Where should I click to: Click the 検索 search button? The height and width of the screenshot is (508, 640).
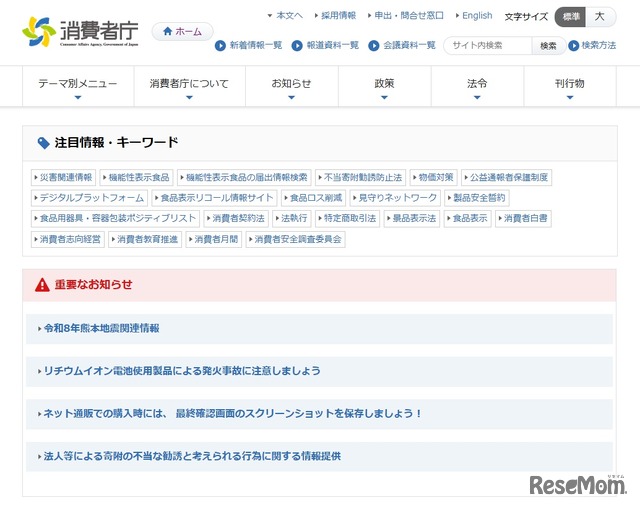point(548,46)
